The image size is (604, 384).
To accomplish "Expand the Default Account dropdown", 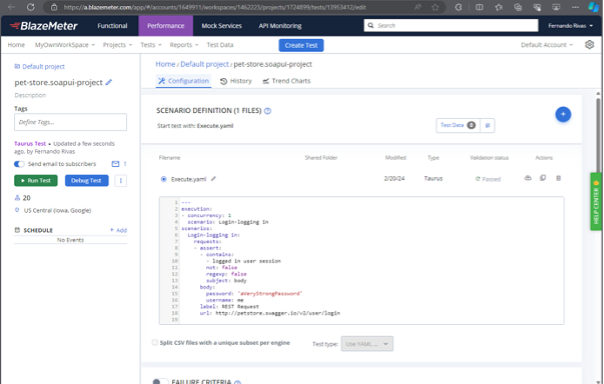I will 547,45.
